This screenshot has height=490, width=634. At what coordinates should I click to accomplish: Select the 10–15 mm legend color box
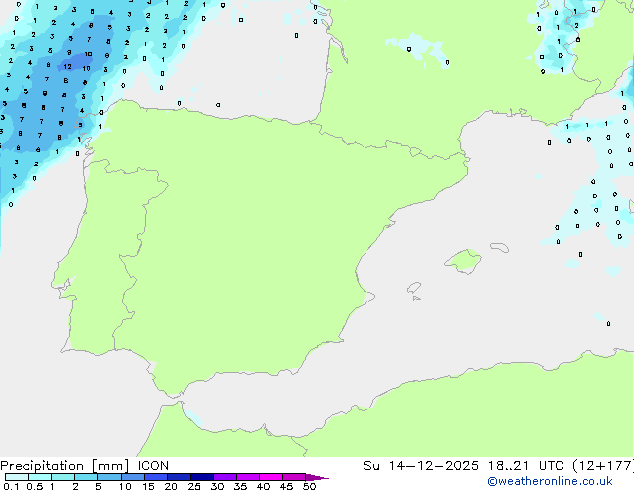point(132,477)
